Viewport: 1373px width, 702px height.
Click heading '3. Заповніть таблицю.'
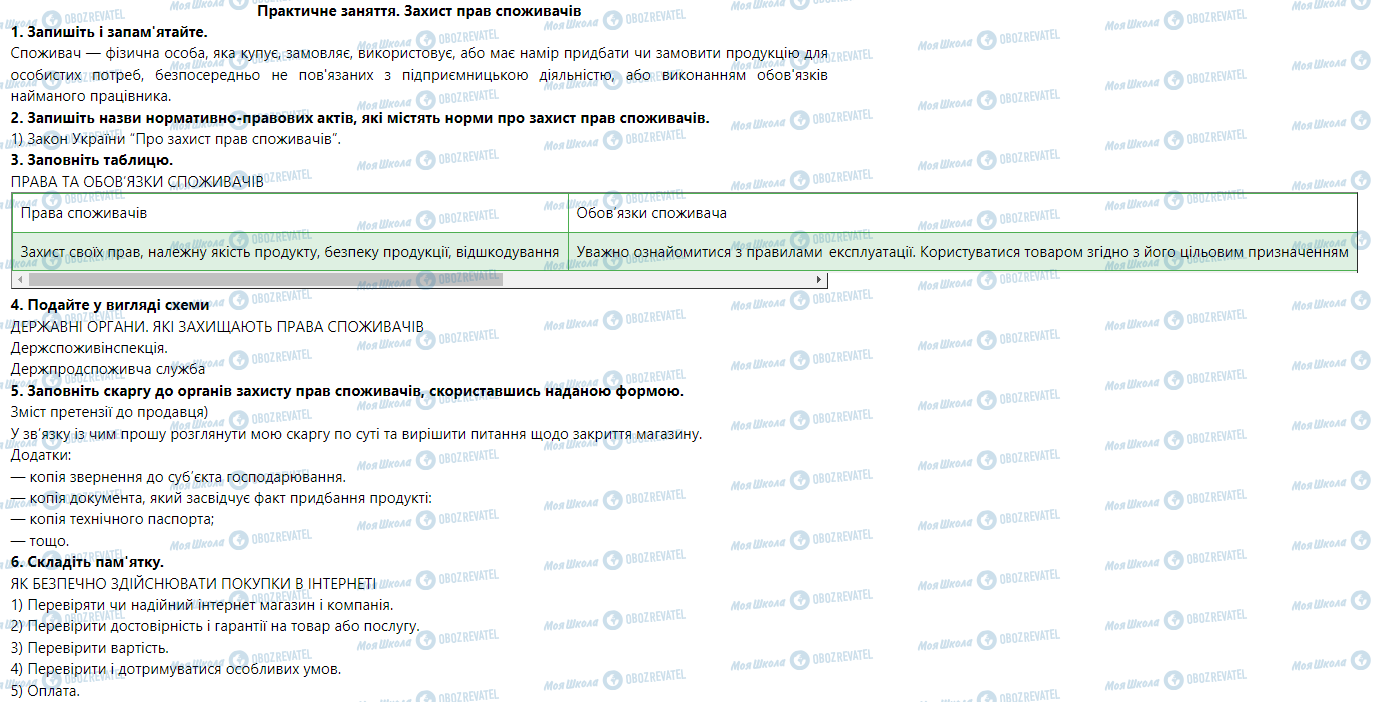click(x=92, y=160)
